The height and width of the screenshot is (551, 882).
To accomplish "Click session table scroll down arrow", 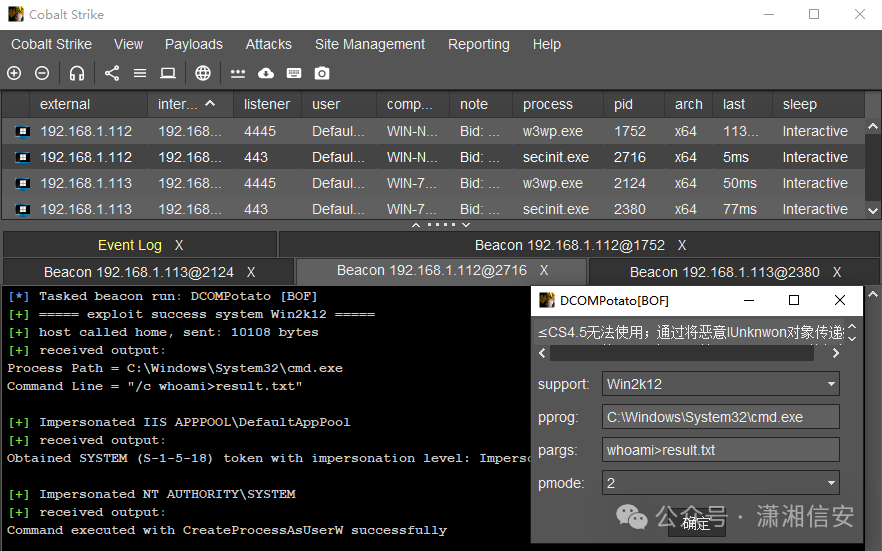I will click(x=873, y=211).
